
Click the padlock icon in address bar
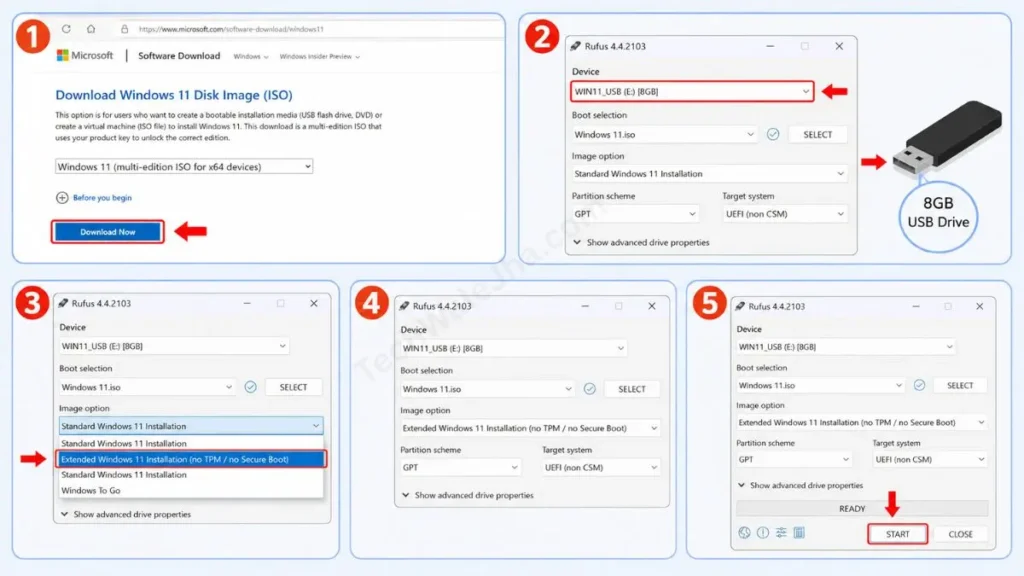click(x=124, y=29)
